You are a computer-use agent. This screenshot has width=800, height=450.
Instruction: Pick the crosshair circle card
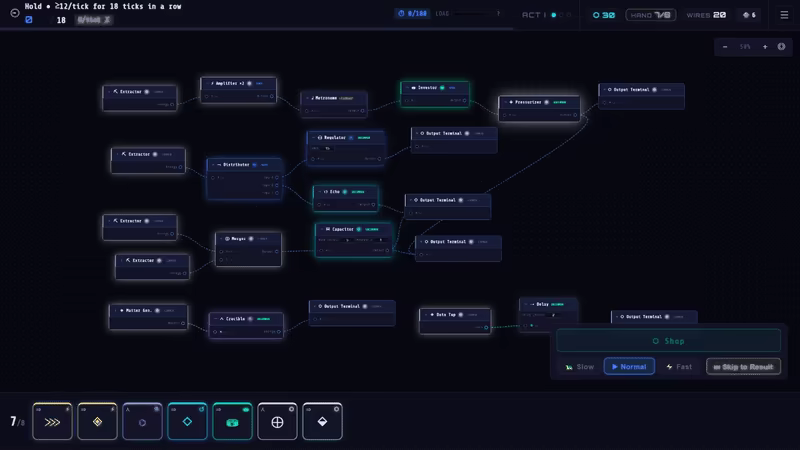[277, 421]
